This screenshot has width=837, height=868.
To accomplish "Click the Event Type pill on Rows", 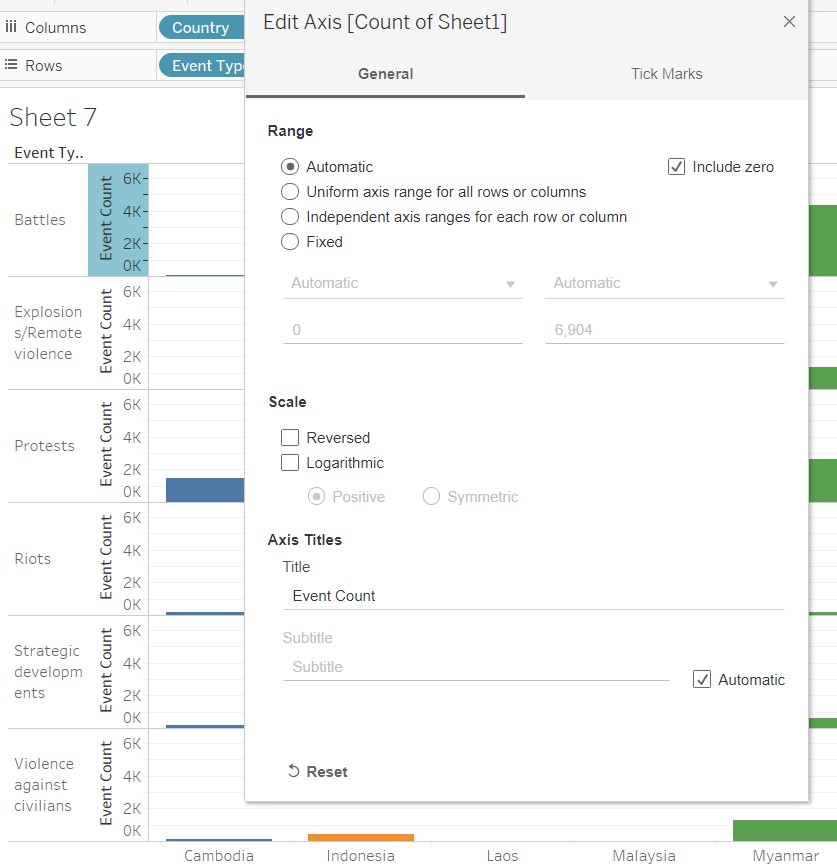I will tap(203, 66).
